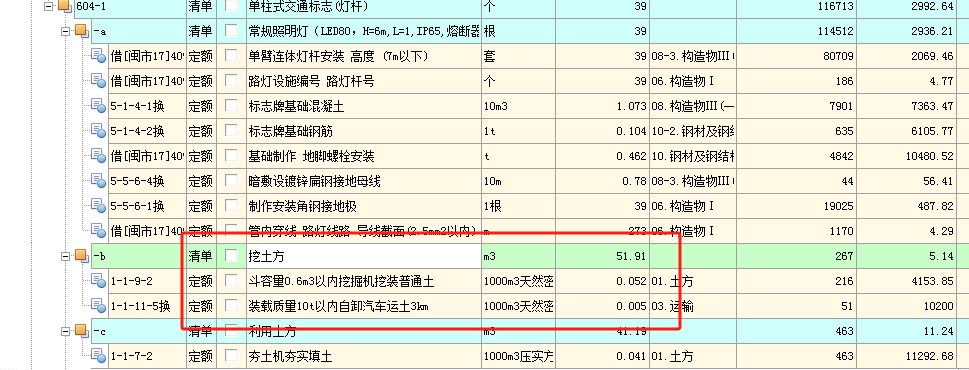
Task: Tick the checkbox in 暗敷设镀锌扁钢接地母线 row
Action: coord(231,180)
